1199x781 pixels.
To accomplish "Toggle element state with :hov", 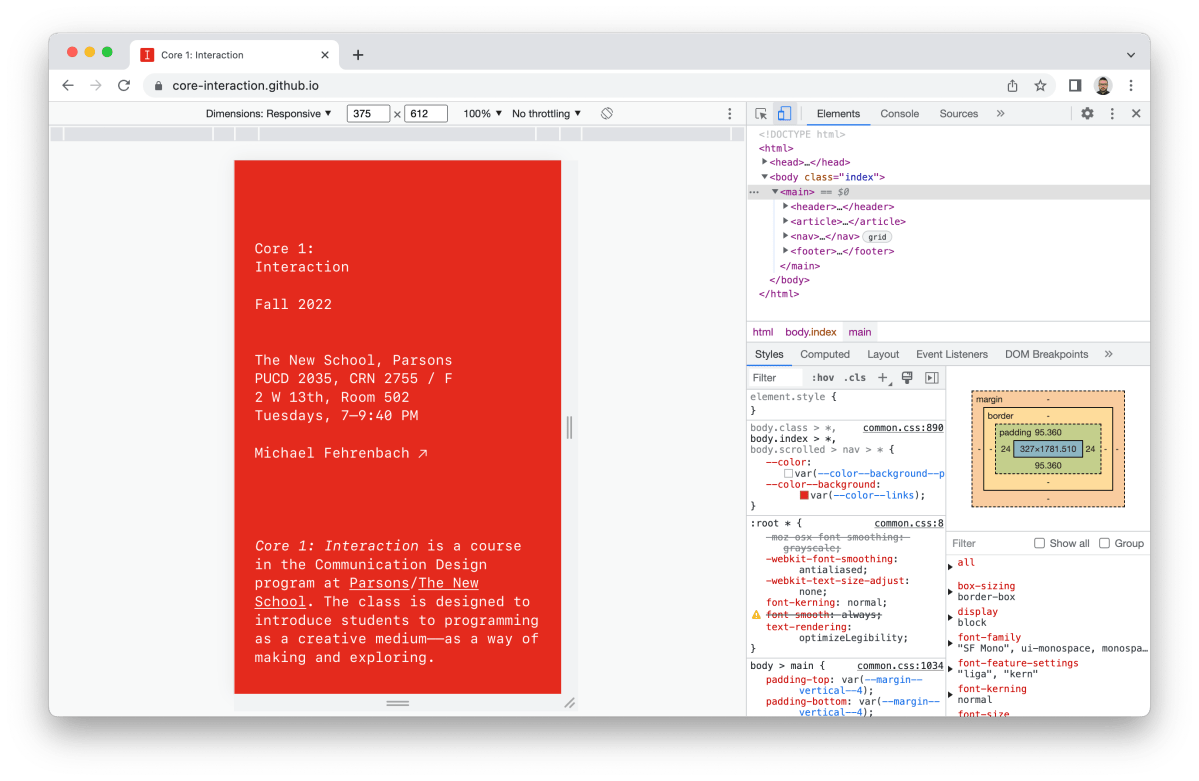I will [823, 377].
